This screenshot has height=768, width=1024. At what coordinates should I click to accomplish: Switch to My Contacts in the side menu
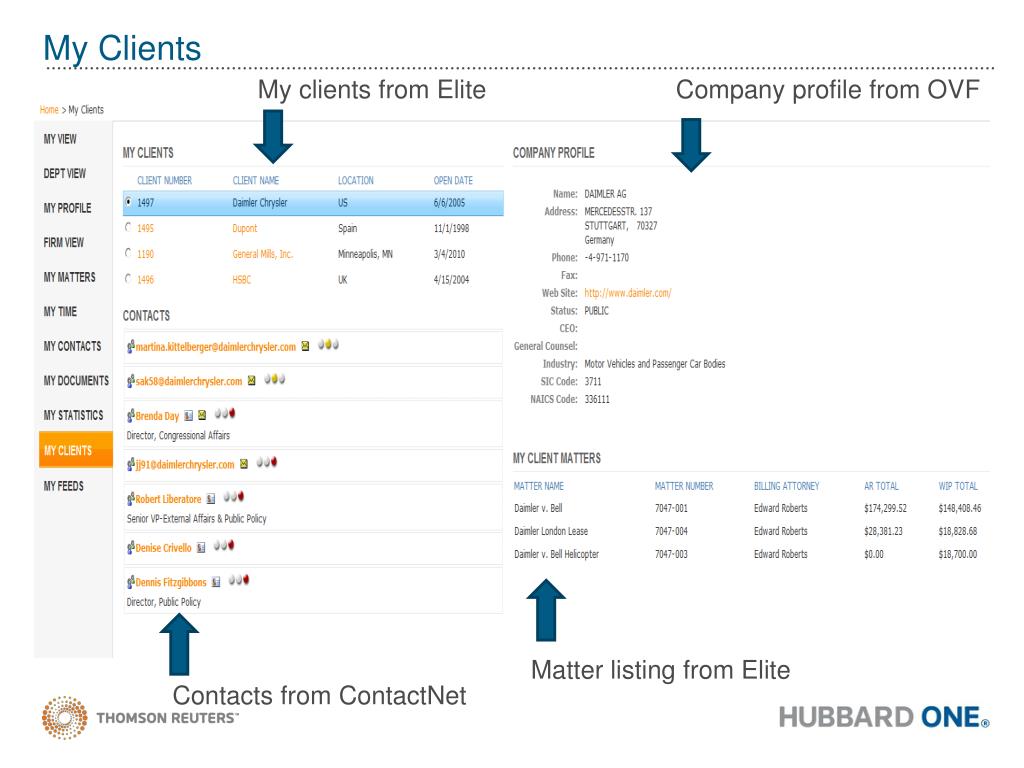[x=72, y=346]
